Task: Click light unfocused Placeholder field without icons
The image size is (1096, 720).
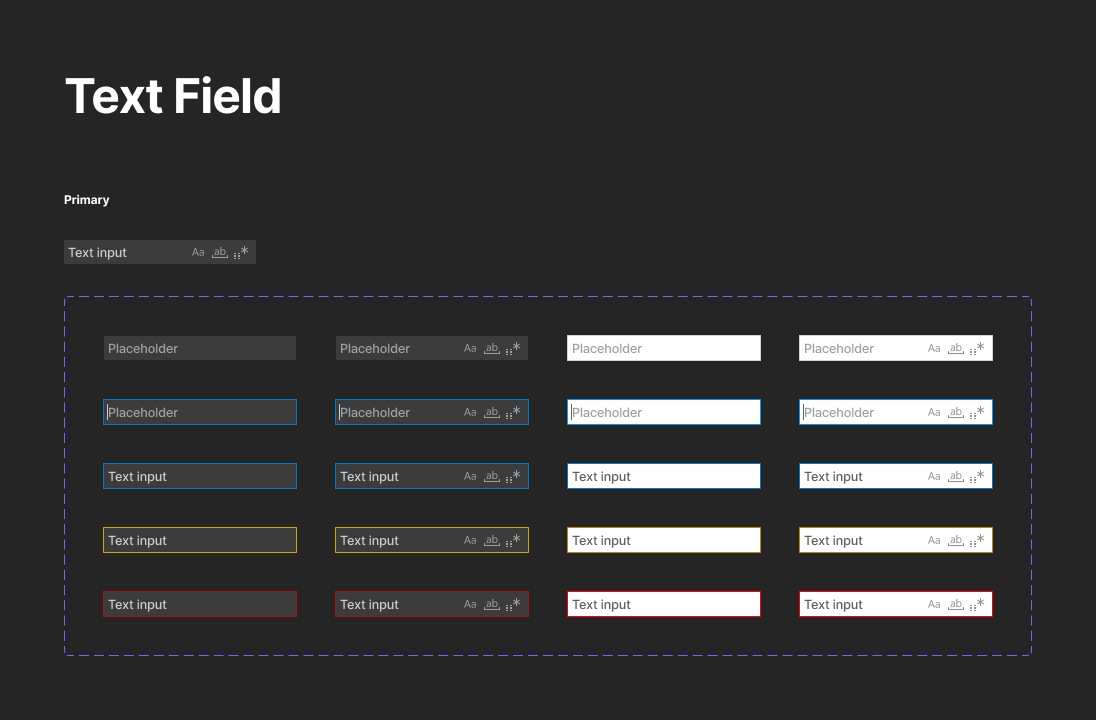Action: click(x=664, y=348)
